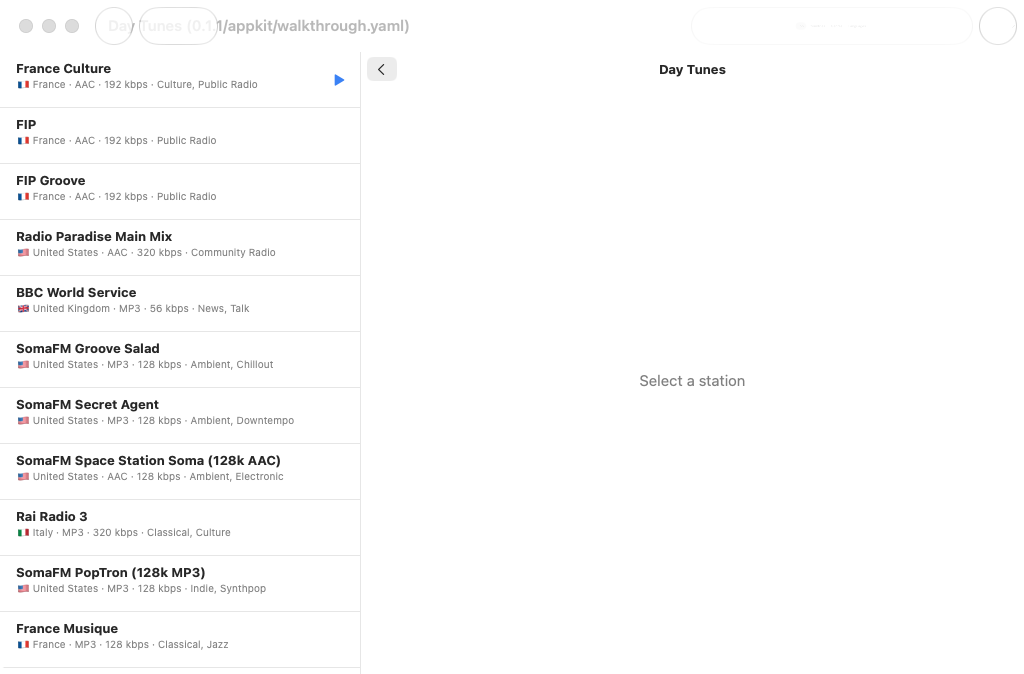This screenshot has width=1024, height=674.
Task: Click the 'Ambient, Downtempo' details text
Action: coord(242,421)
